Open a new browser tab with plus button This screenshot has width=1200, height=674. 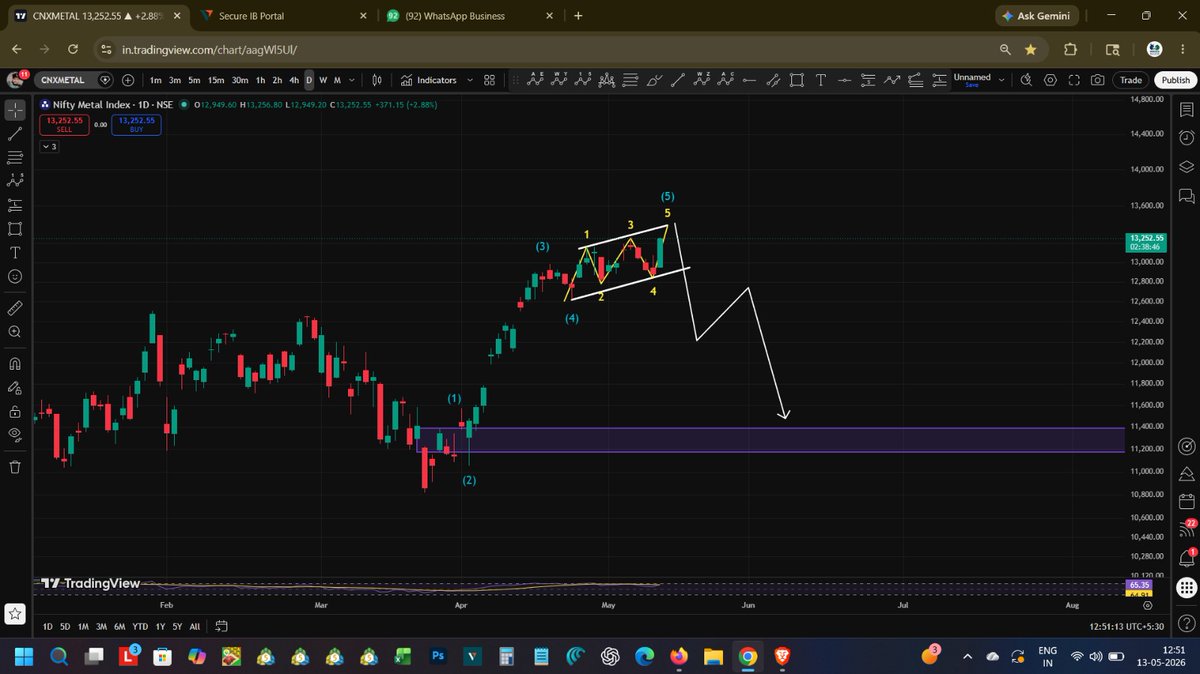point(578,16)
